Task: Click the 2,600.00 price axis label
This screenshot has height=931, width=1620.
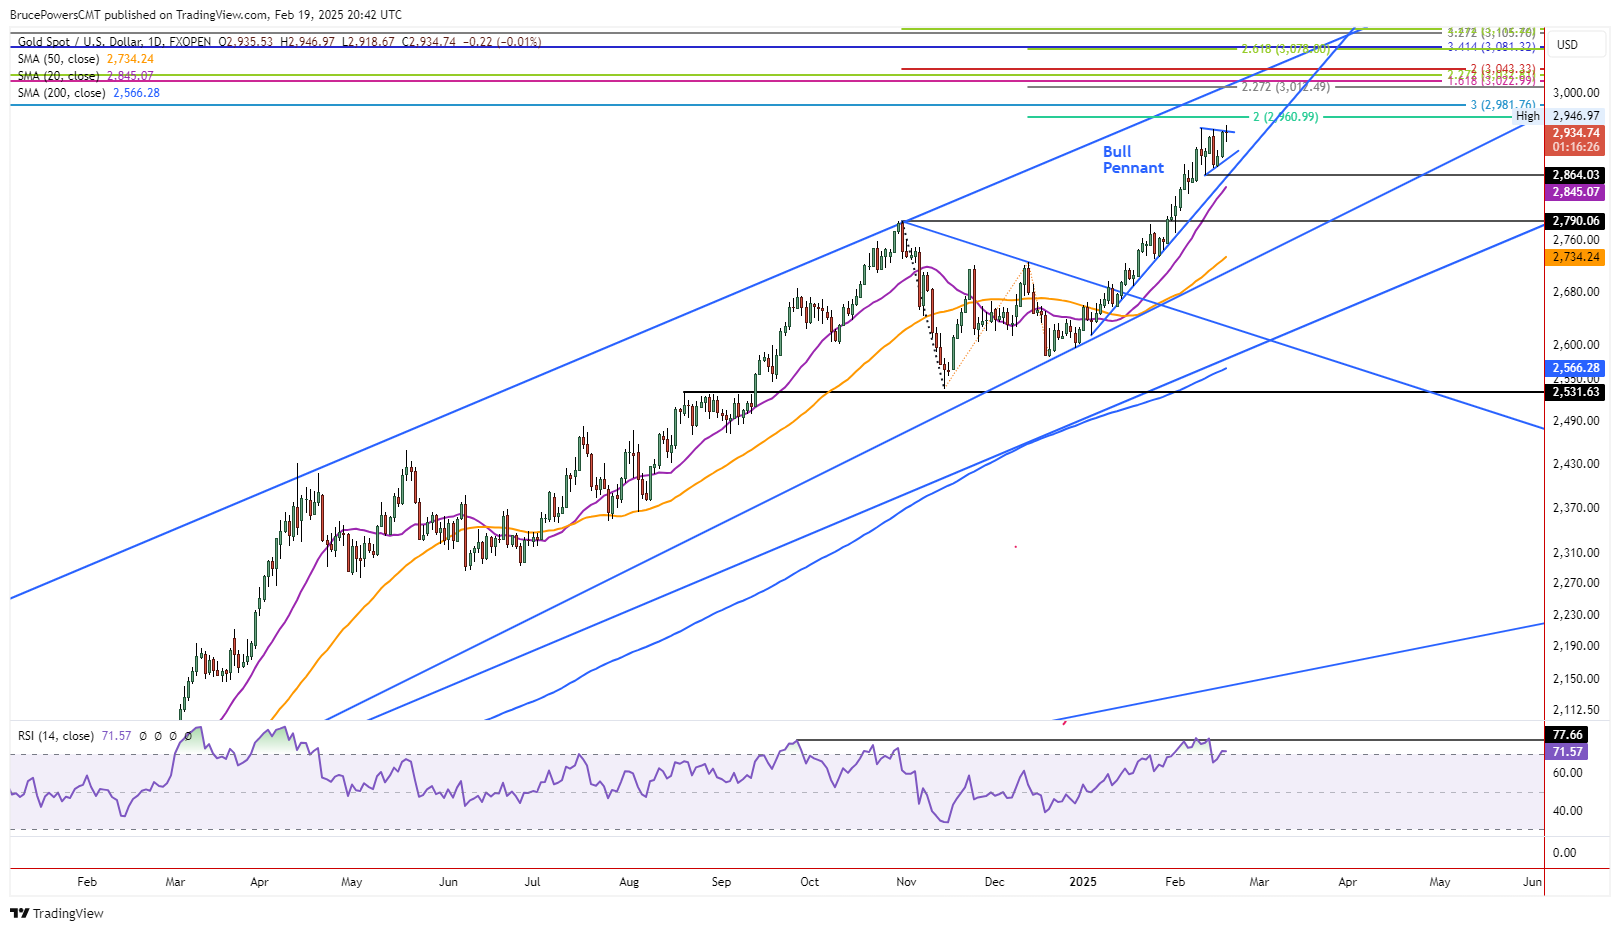Action: 1576,345
